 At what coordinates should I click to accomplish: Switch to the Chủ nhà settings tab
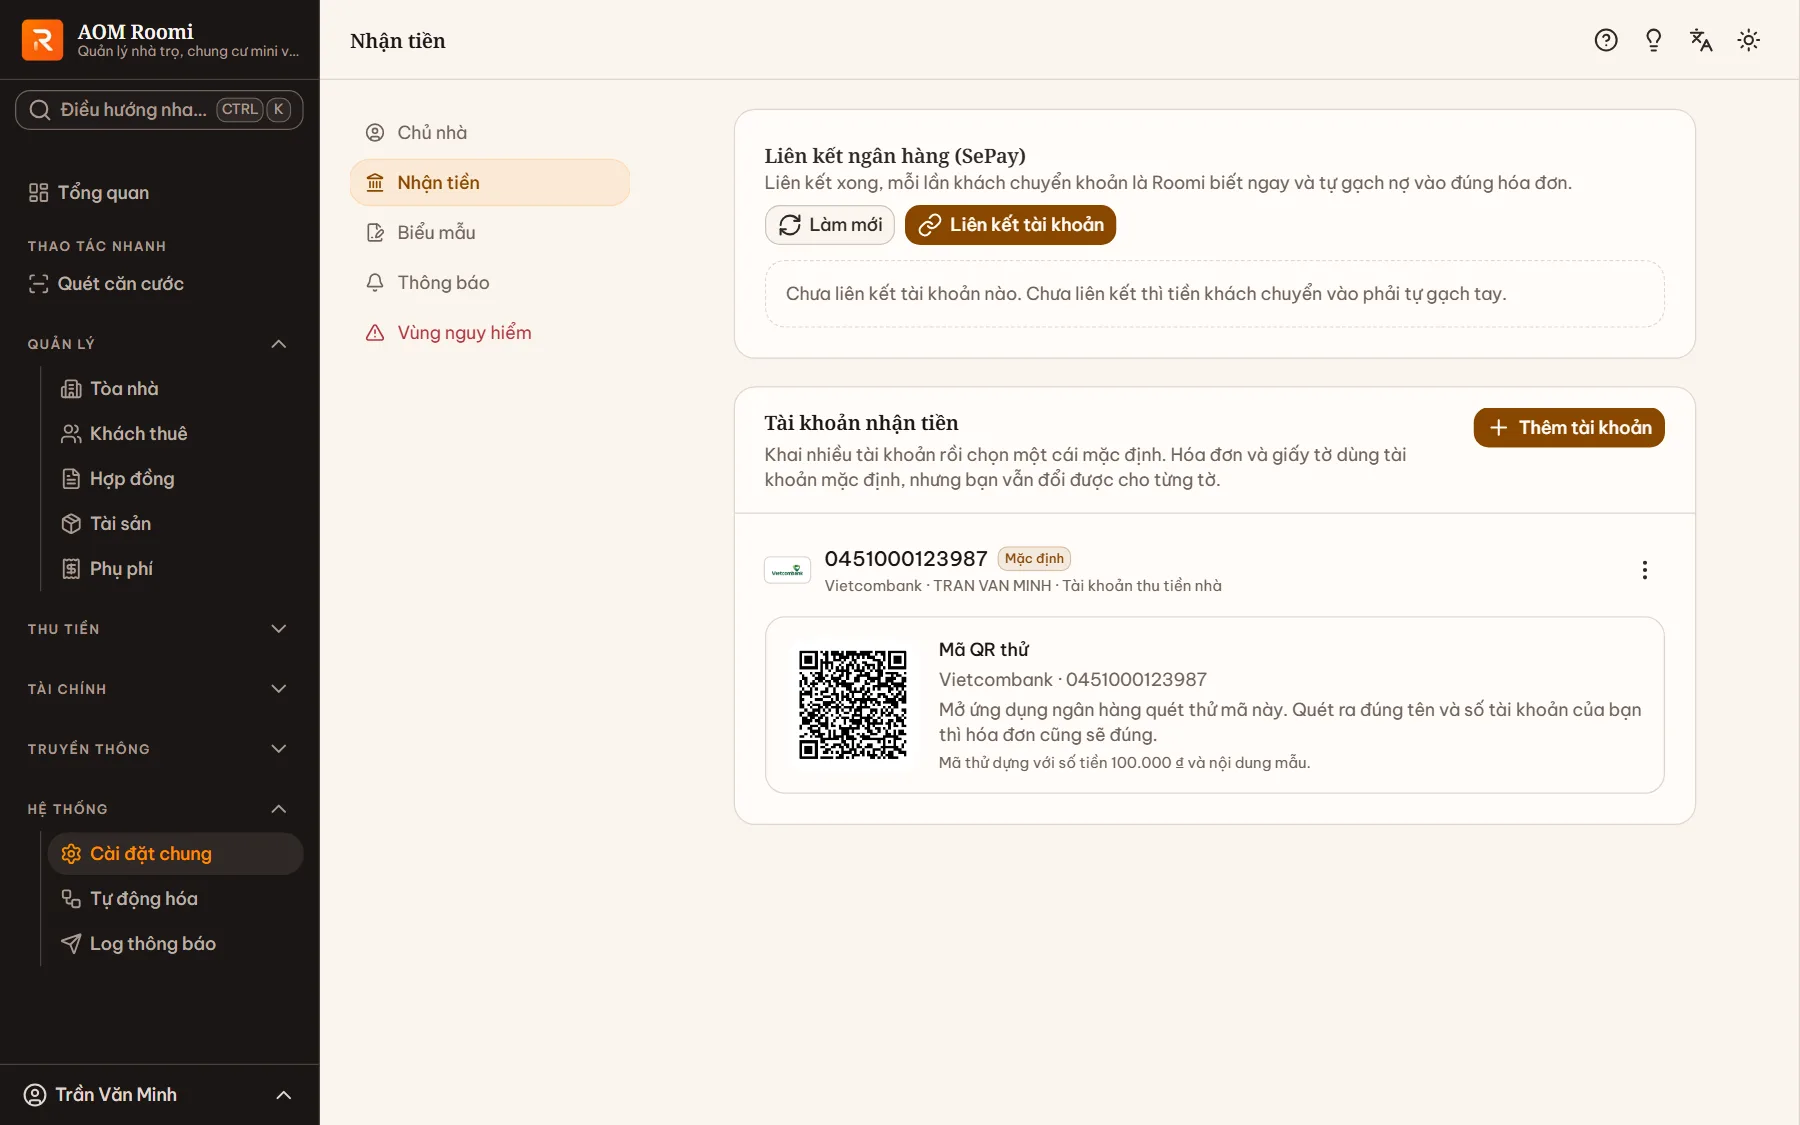490,132
